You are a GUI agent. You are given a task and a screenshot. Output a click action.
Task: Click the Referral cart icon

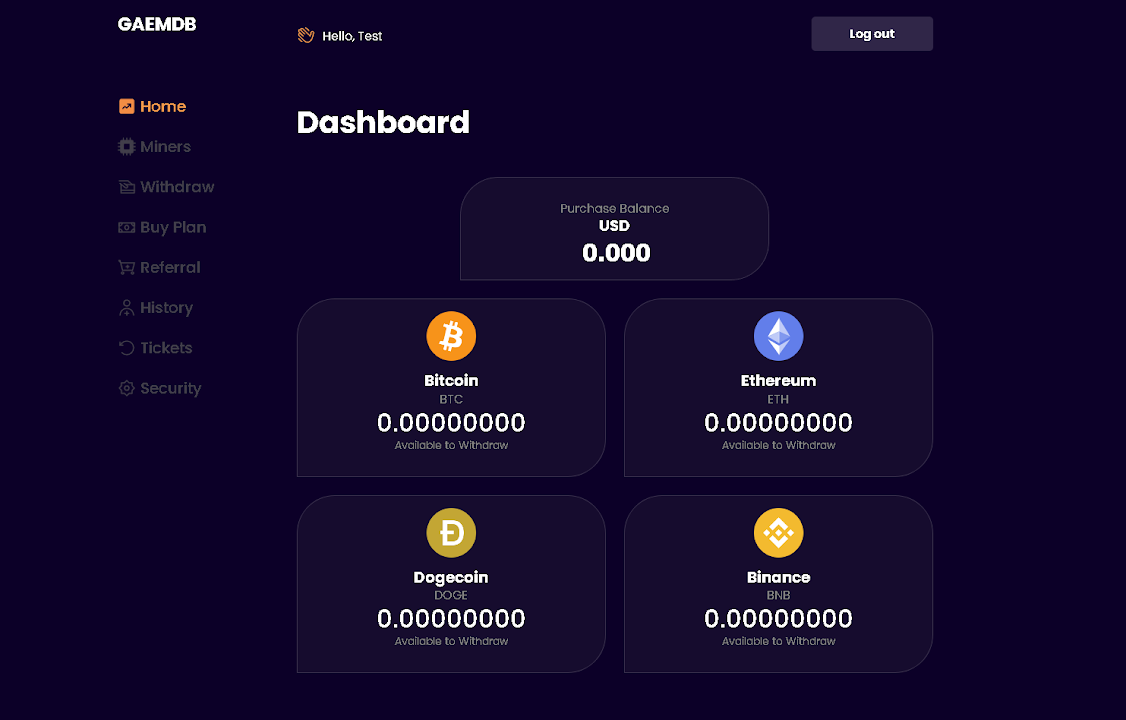click(127, 267)
